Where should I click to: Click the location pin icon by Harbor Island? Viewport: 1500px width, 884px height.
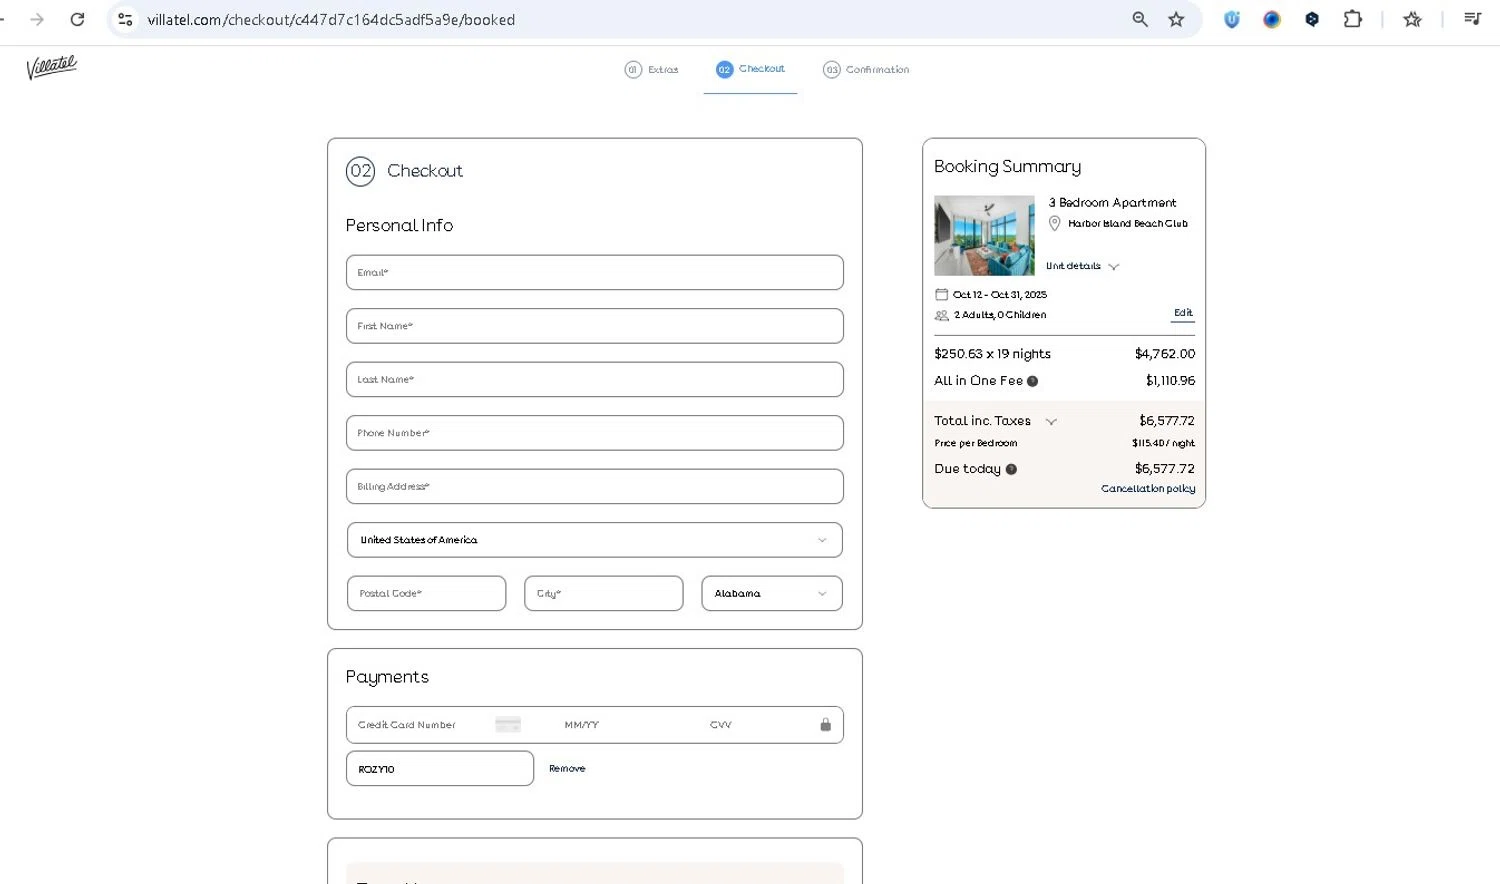[1054, 224]
